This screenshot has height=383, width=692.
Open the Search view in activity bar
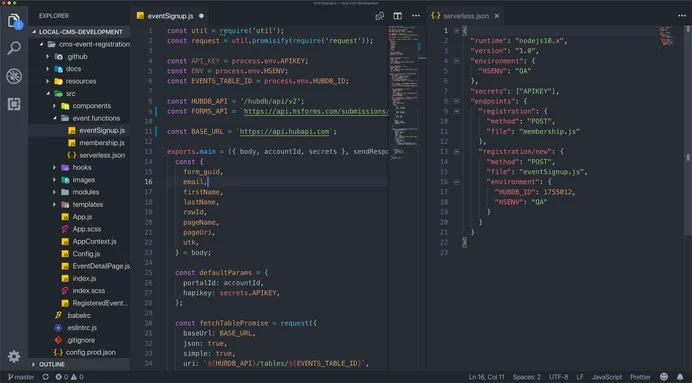[14, 48]
